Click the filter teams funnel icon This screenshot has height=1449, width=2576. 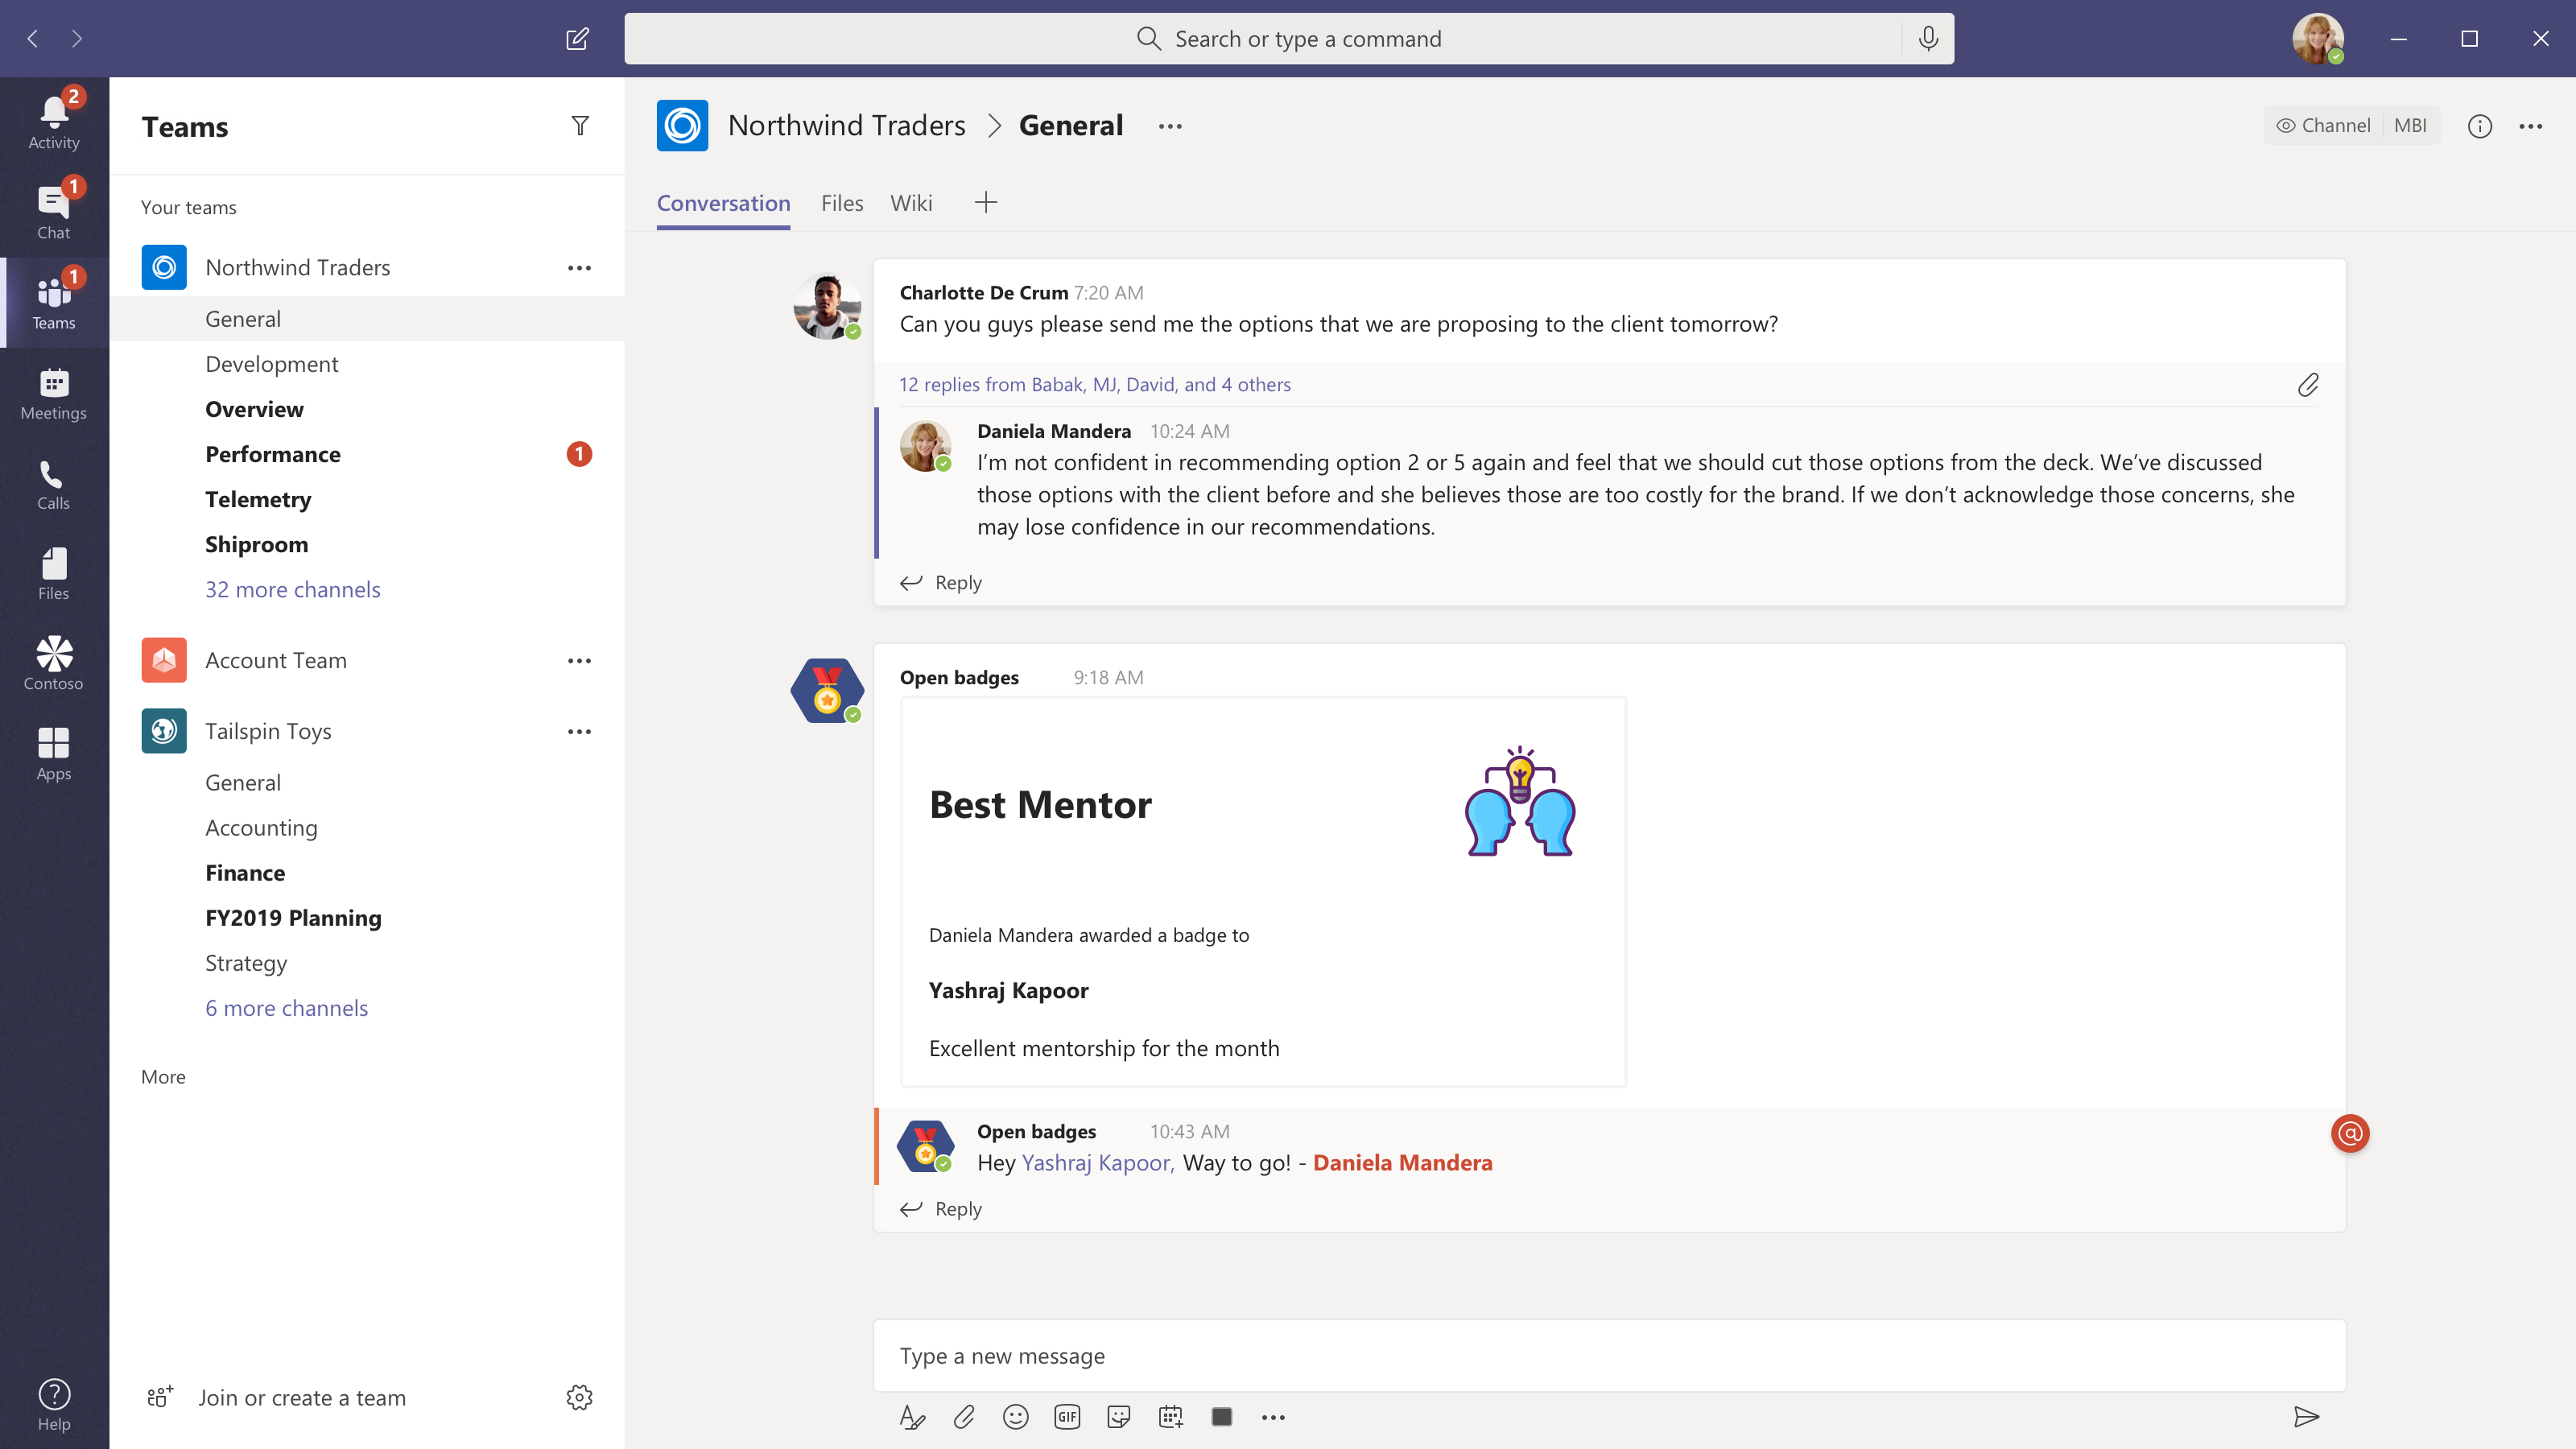[x=580, y=126]
